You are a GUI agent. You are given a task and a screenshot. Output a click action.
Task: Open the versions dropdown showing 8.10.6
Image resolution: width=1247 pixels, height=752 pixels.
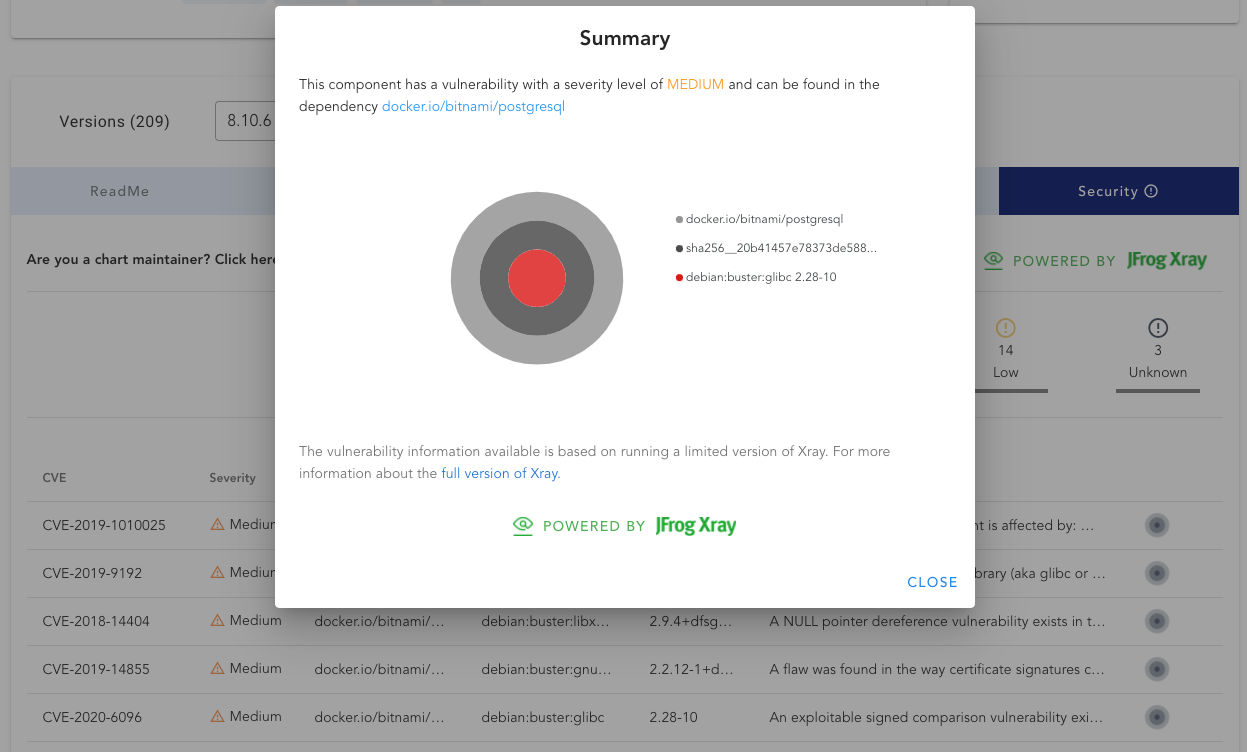[246, 121]
